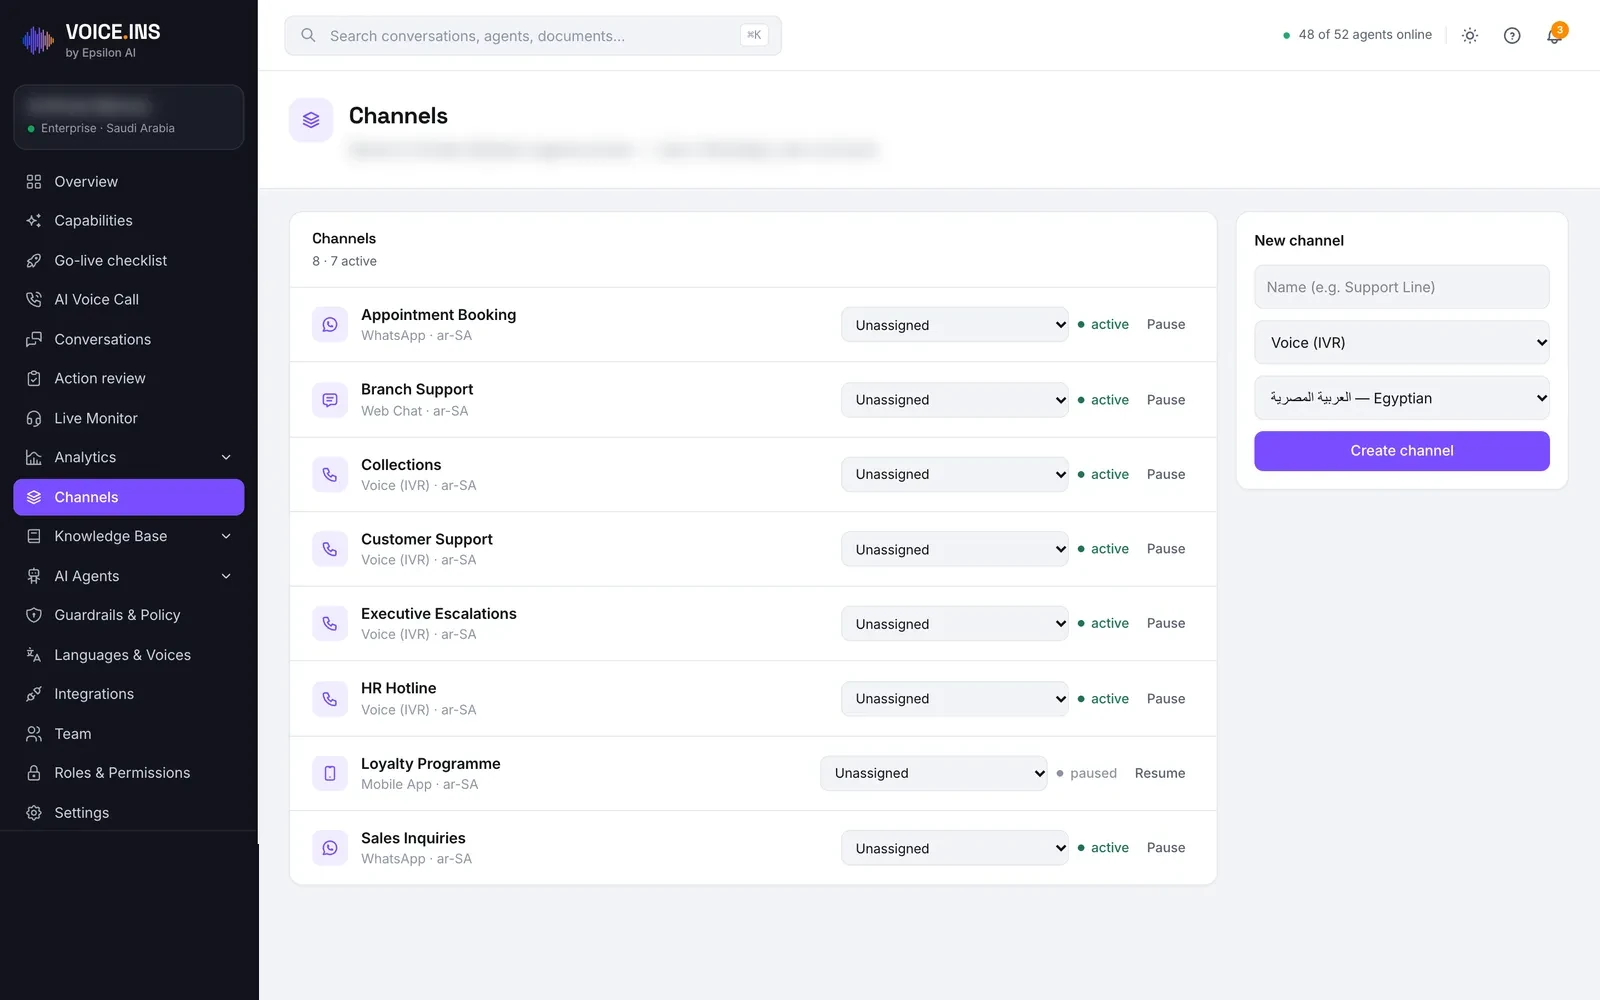Click the web chat icon for Branch Support
This screenshot has height=1000, width=1600.
click(x=330, y=399)
